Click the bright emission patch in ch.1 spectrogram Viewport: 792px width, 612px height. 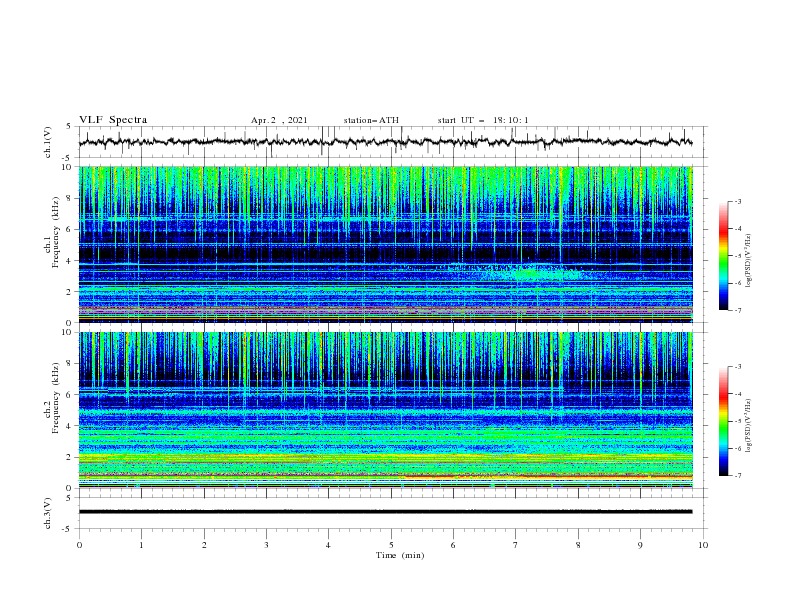[x=530, y=274]
